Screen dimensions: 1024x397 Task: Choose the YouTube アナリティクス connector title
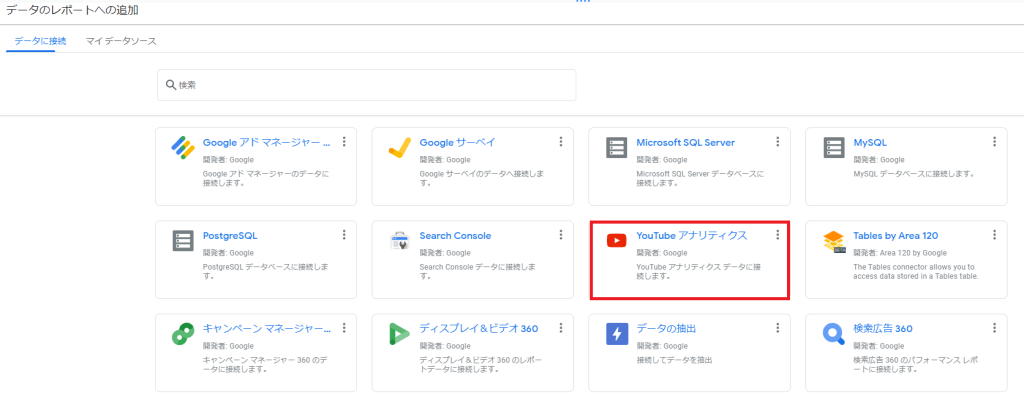pyautogui.click(x=692, y=235)
